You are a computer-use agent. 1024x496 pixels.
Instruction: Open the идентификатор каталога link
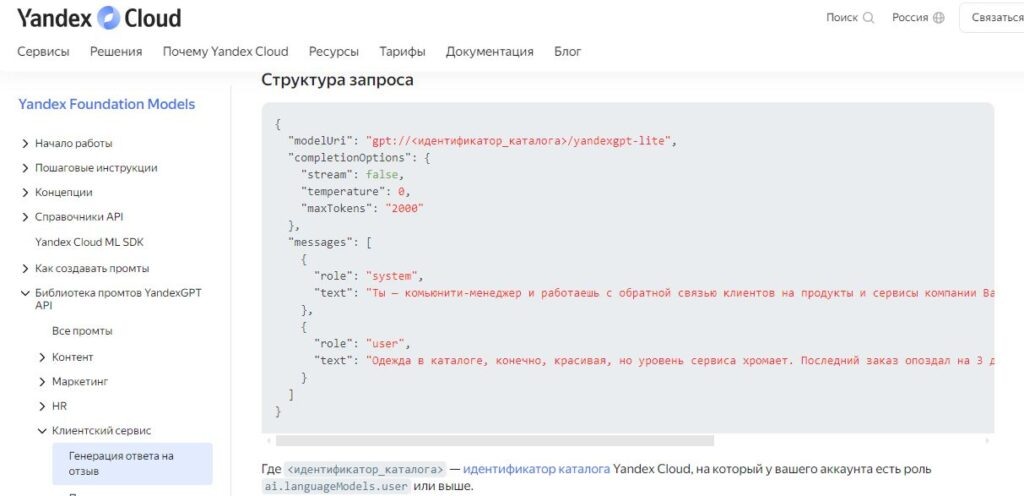point(537,469)
